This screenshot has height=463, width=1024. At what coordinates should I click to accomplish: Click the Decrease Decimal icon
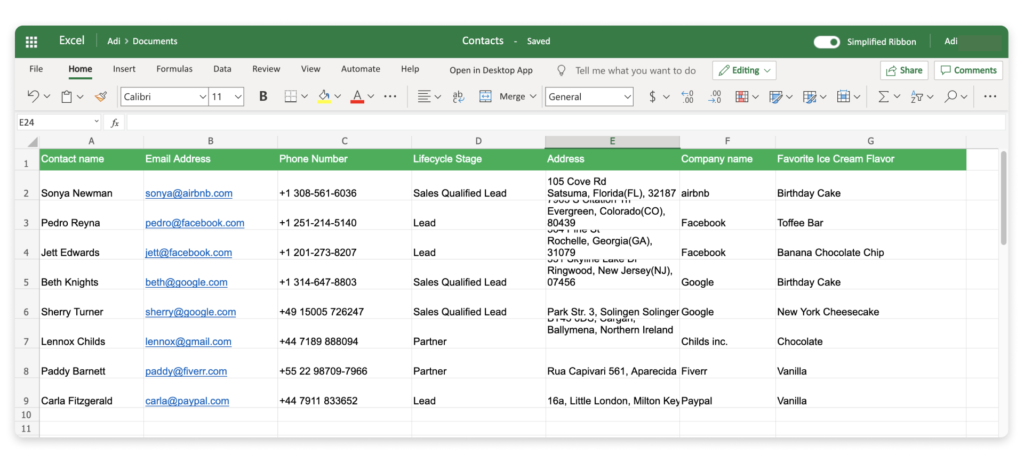[714, 97]
